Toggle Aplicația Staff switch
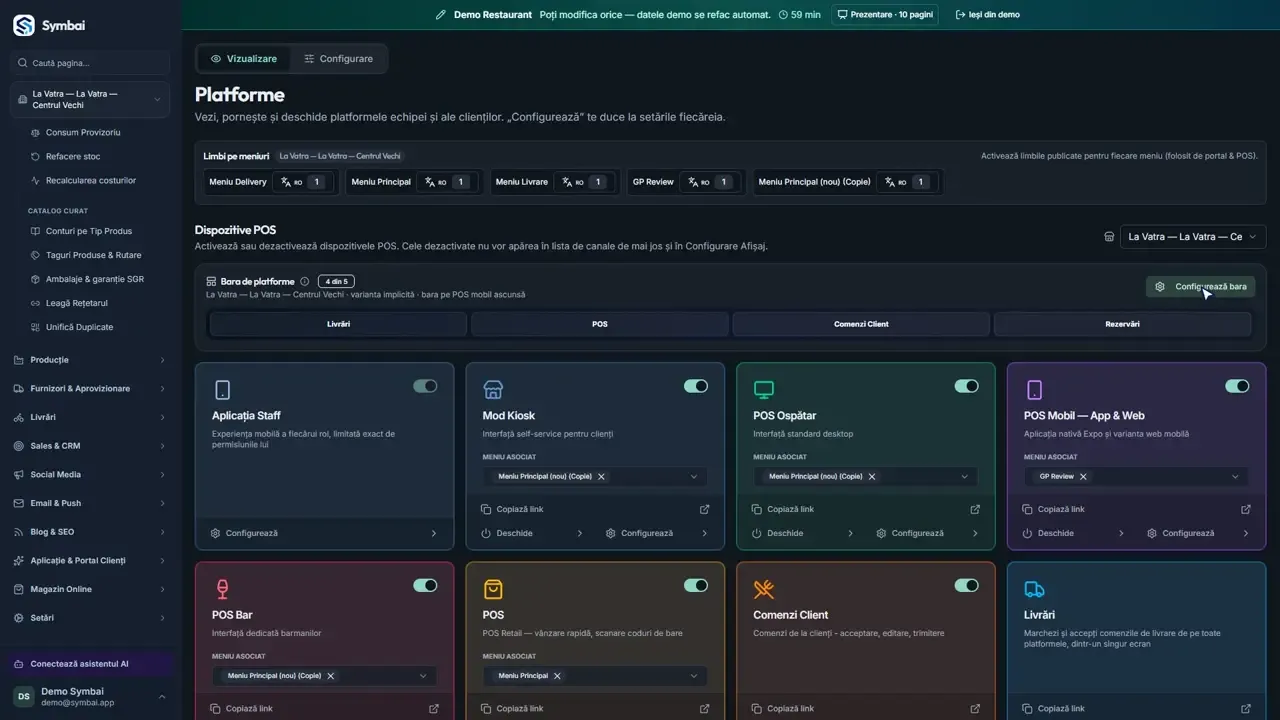 tap(425, 386)
